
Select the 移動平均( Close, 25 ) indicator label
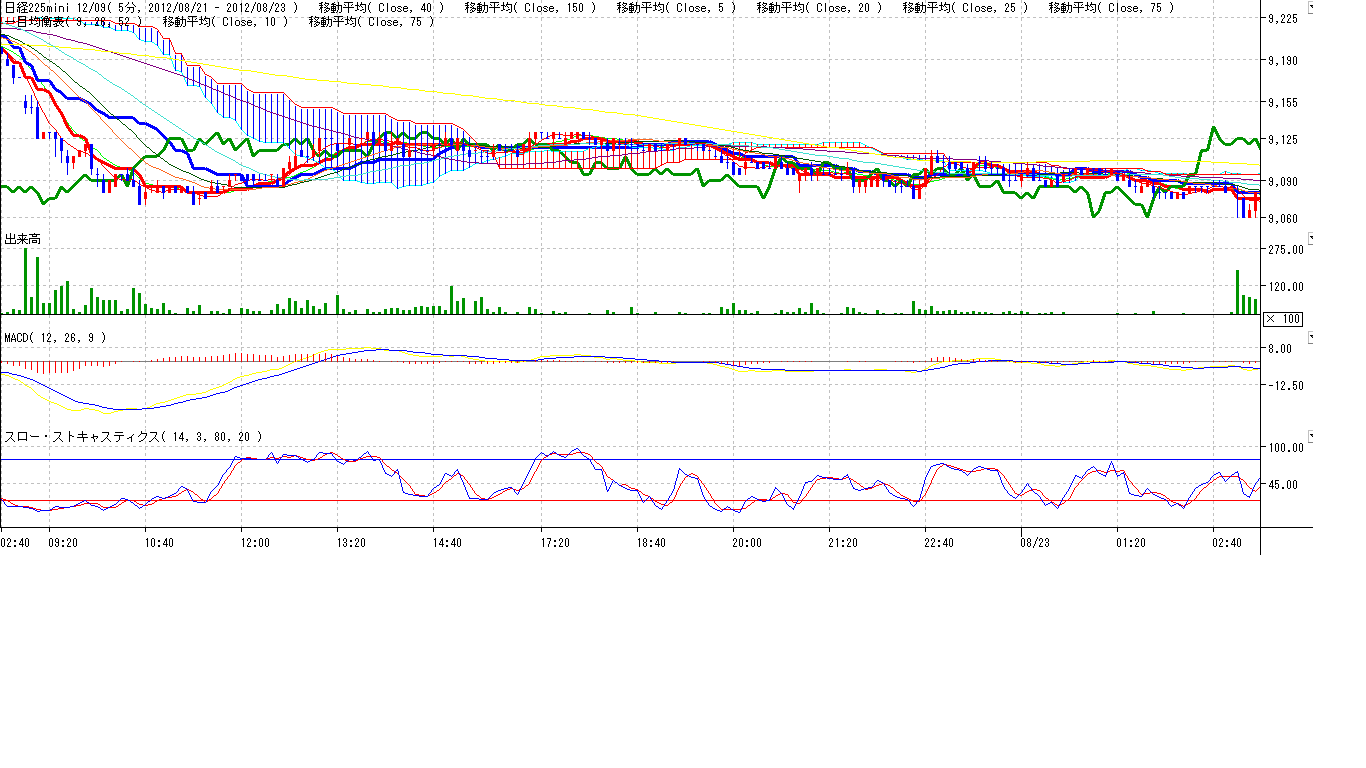pyautogui.click(x=965, y=8)
